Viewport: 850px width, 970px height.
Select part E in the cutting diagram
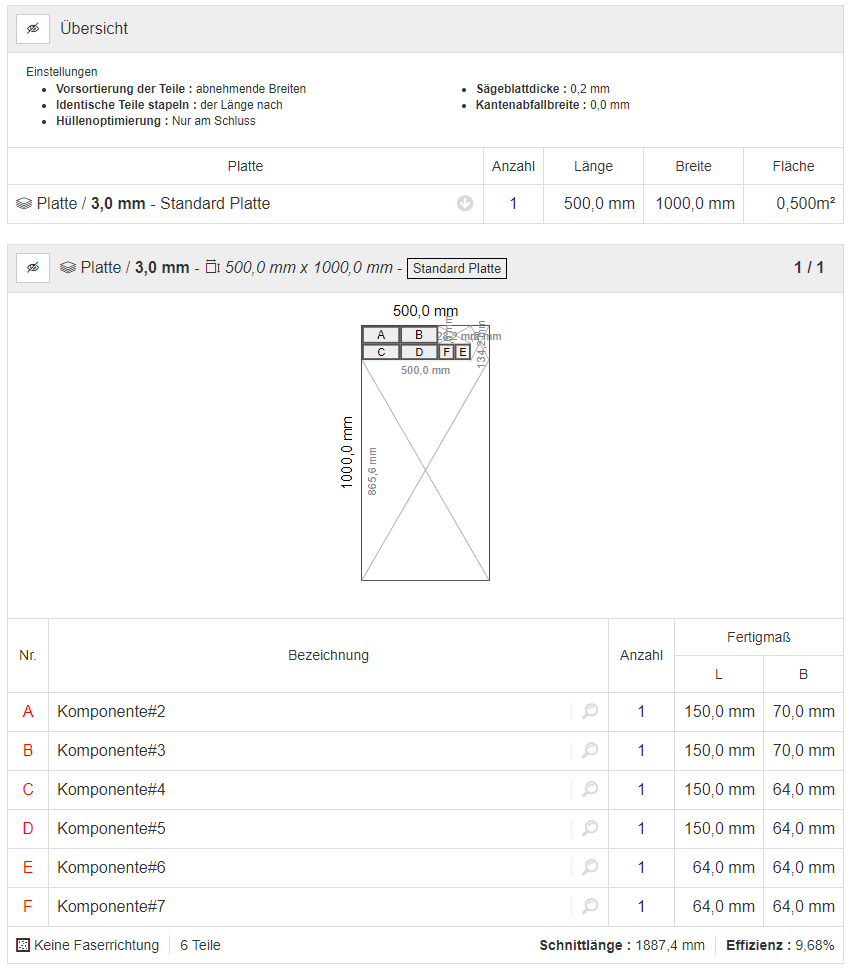[463, 352]
